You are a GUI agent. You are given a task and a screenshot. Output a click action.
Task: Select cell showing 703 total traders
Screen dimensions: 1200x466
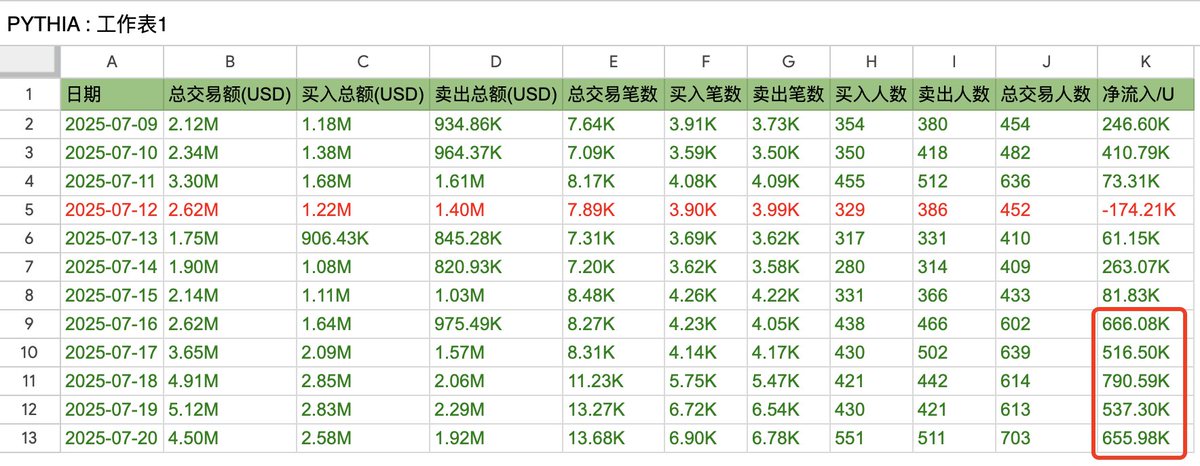(1046, 438)
